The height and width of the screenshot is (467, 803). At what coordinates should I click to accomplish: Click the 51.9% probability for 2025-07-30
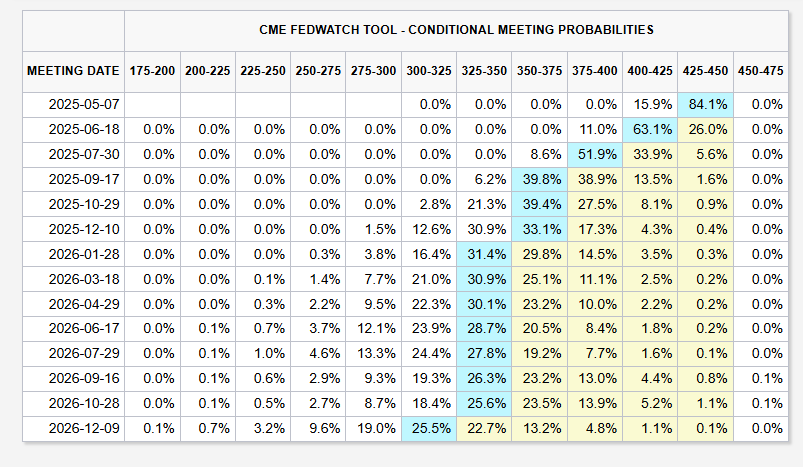tap(595, 154)
